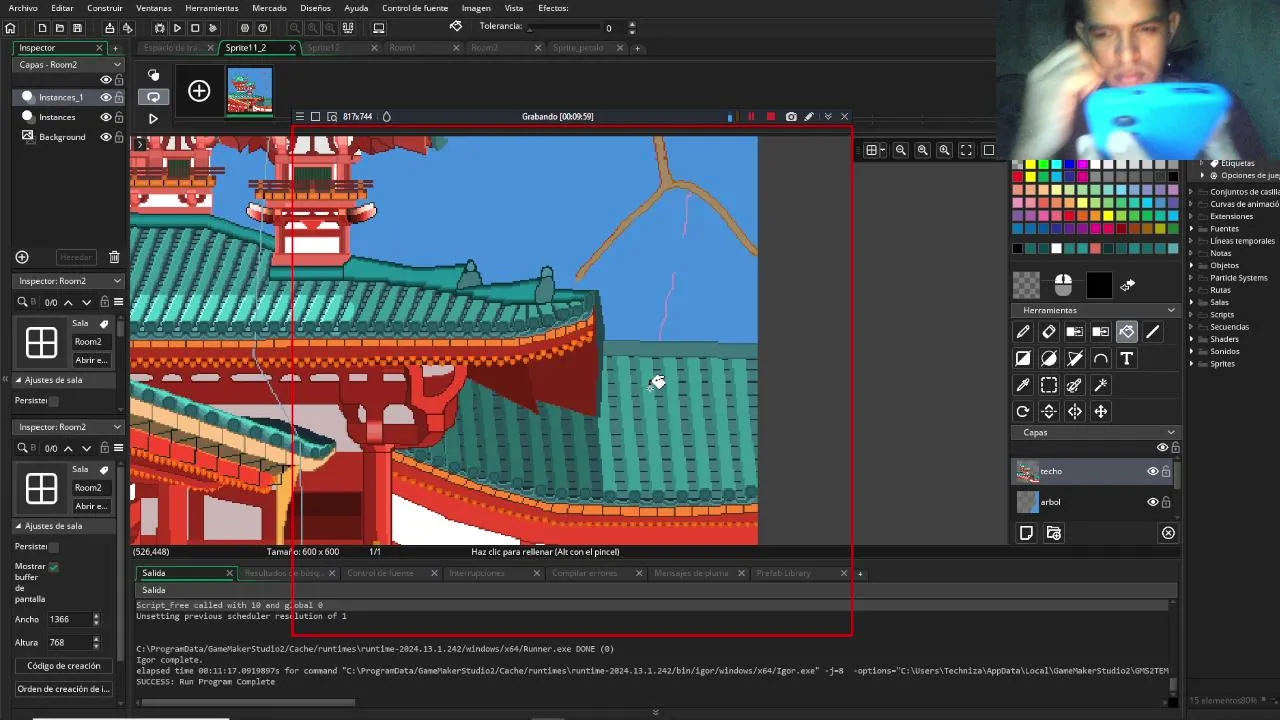The image size is (1280, 720).
Task: Run the game with the Play toolbar icon
Action: [177, 28]
